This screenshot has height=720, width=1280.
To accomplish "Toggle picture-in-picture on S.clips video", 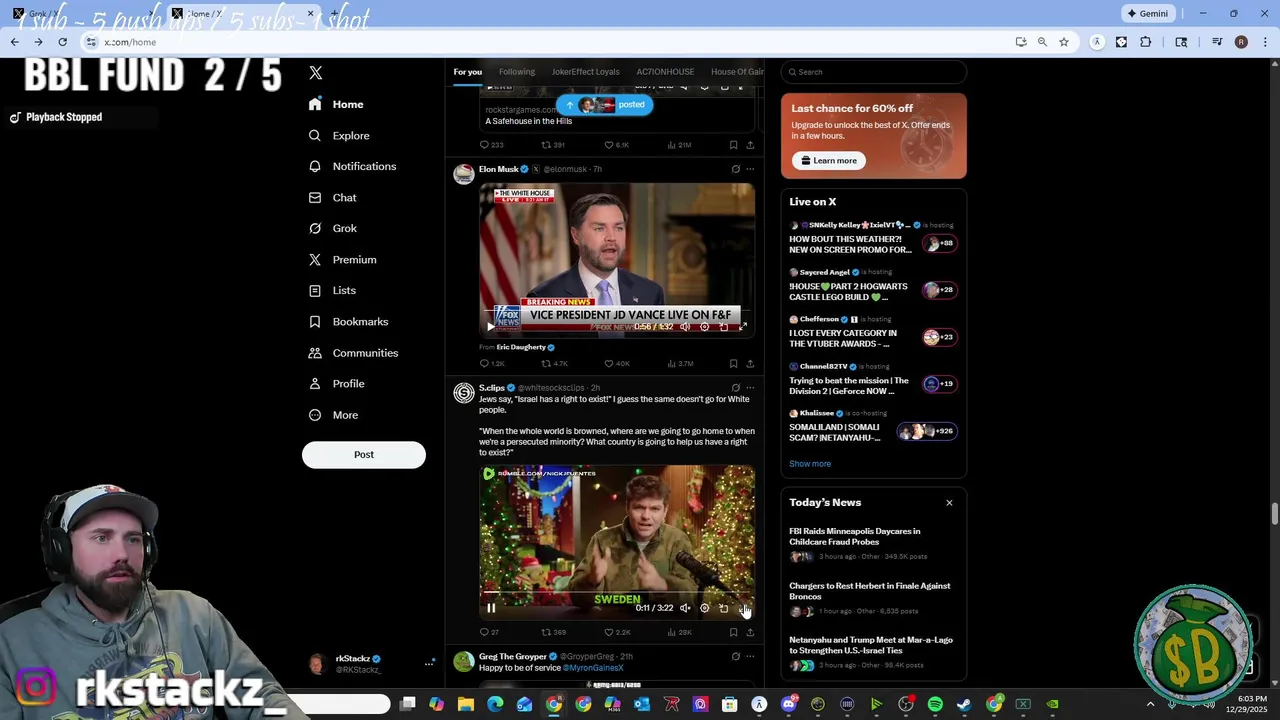I will click(x=723, y=608).
